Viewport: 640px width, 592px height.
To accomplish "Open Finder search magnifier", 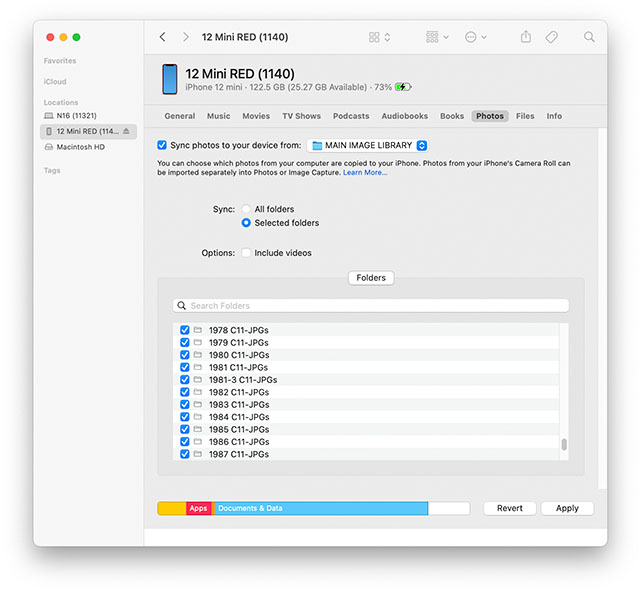I will (589, 37).
